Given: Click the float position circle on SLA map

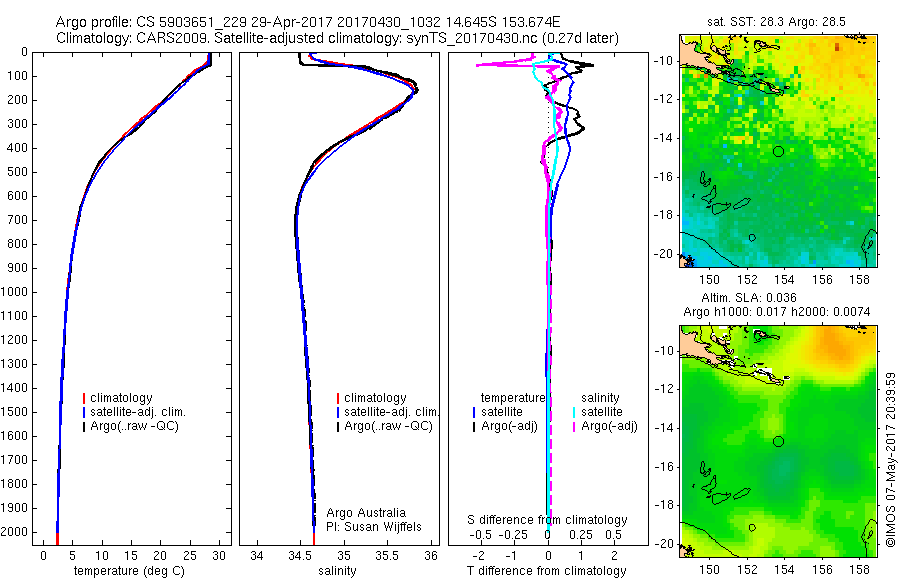Looking at the screenshot, I should (x=778, y=442).
